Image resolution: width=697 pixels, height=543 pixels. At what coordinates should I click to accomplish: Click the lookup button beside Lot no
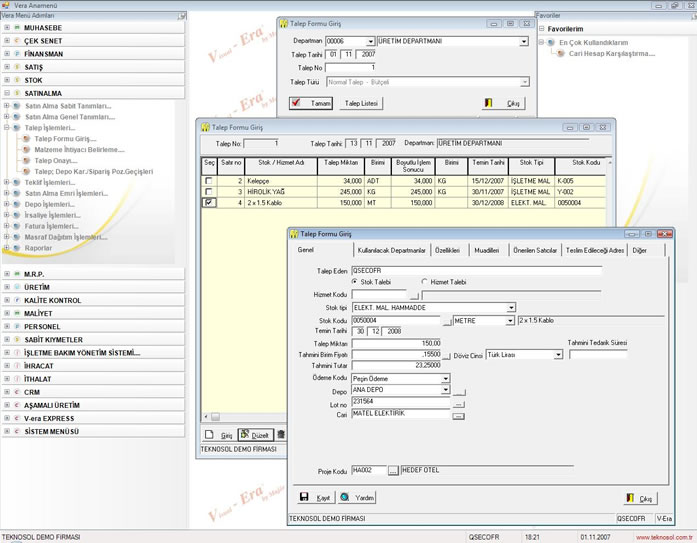click(x=459, y=404)
